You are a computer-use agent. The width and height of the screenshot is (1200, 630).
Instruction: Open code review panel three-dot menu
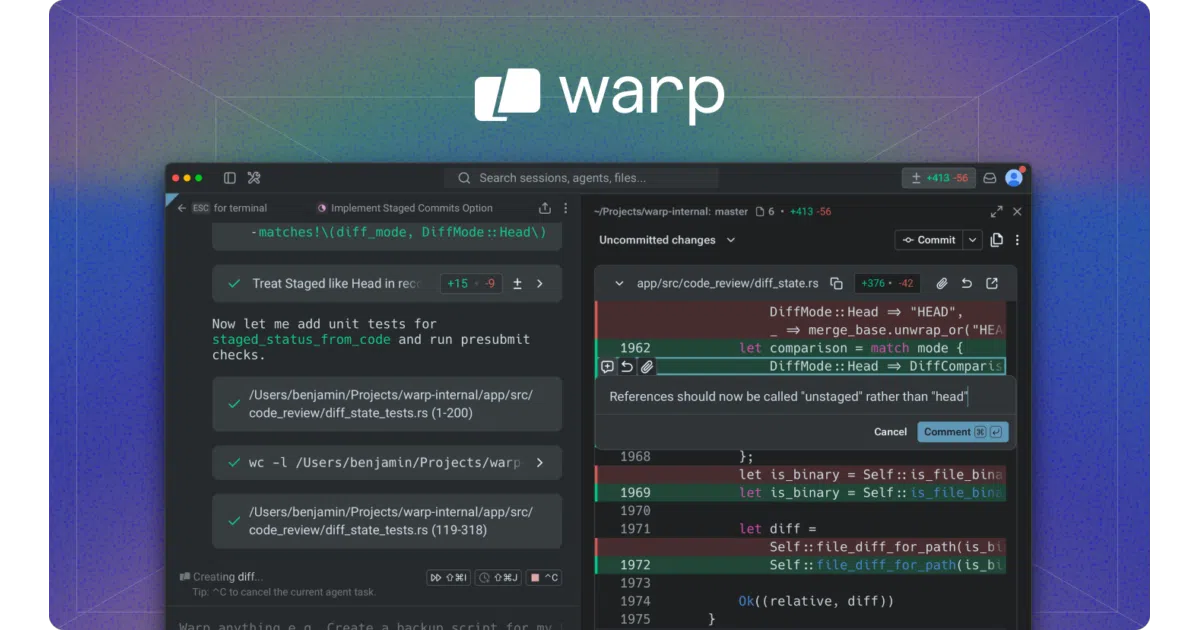[1017, 240]
